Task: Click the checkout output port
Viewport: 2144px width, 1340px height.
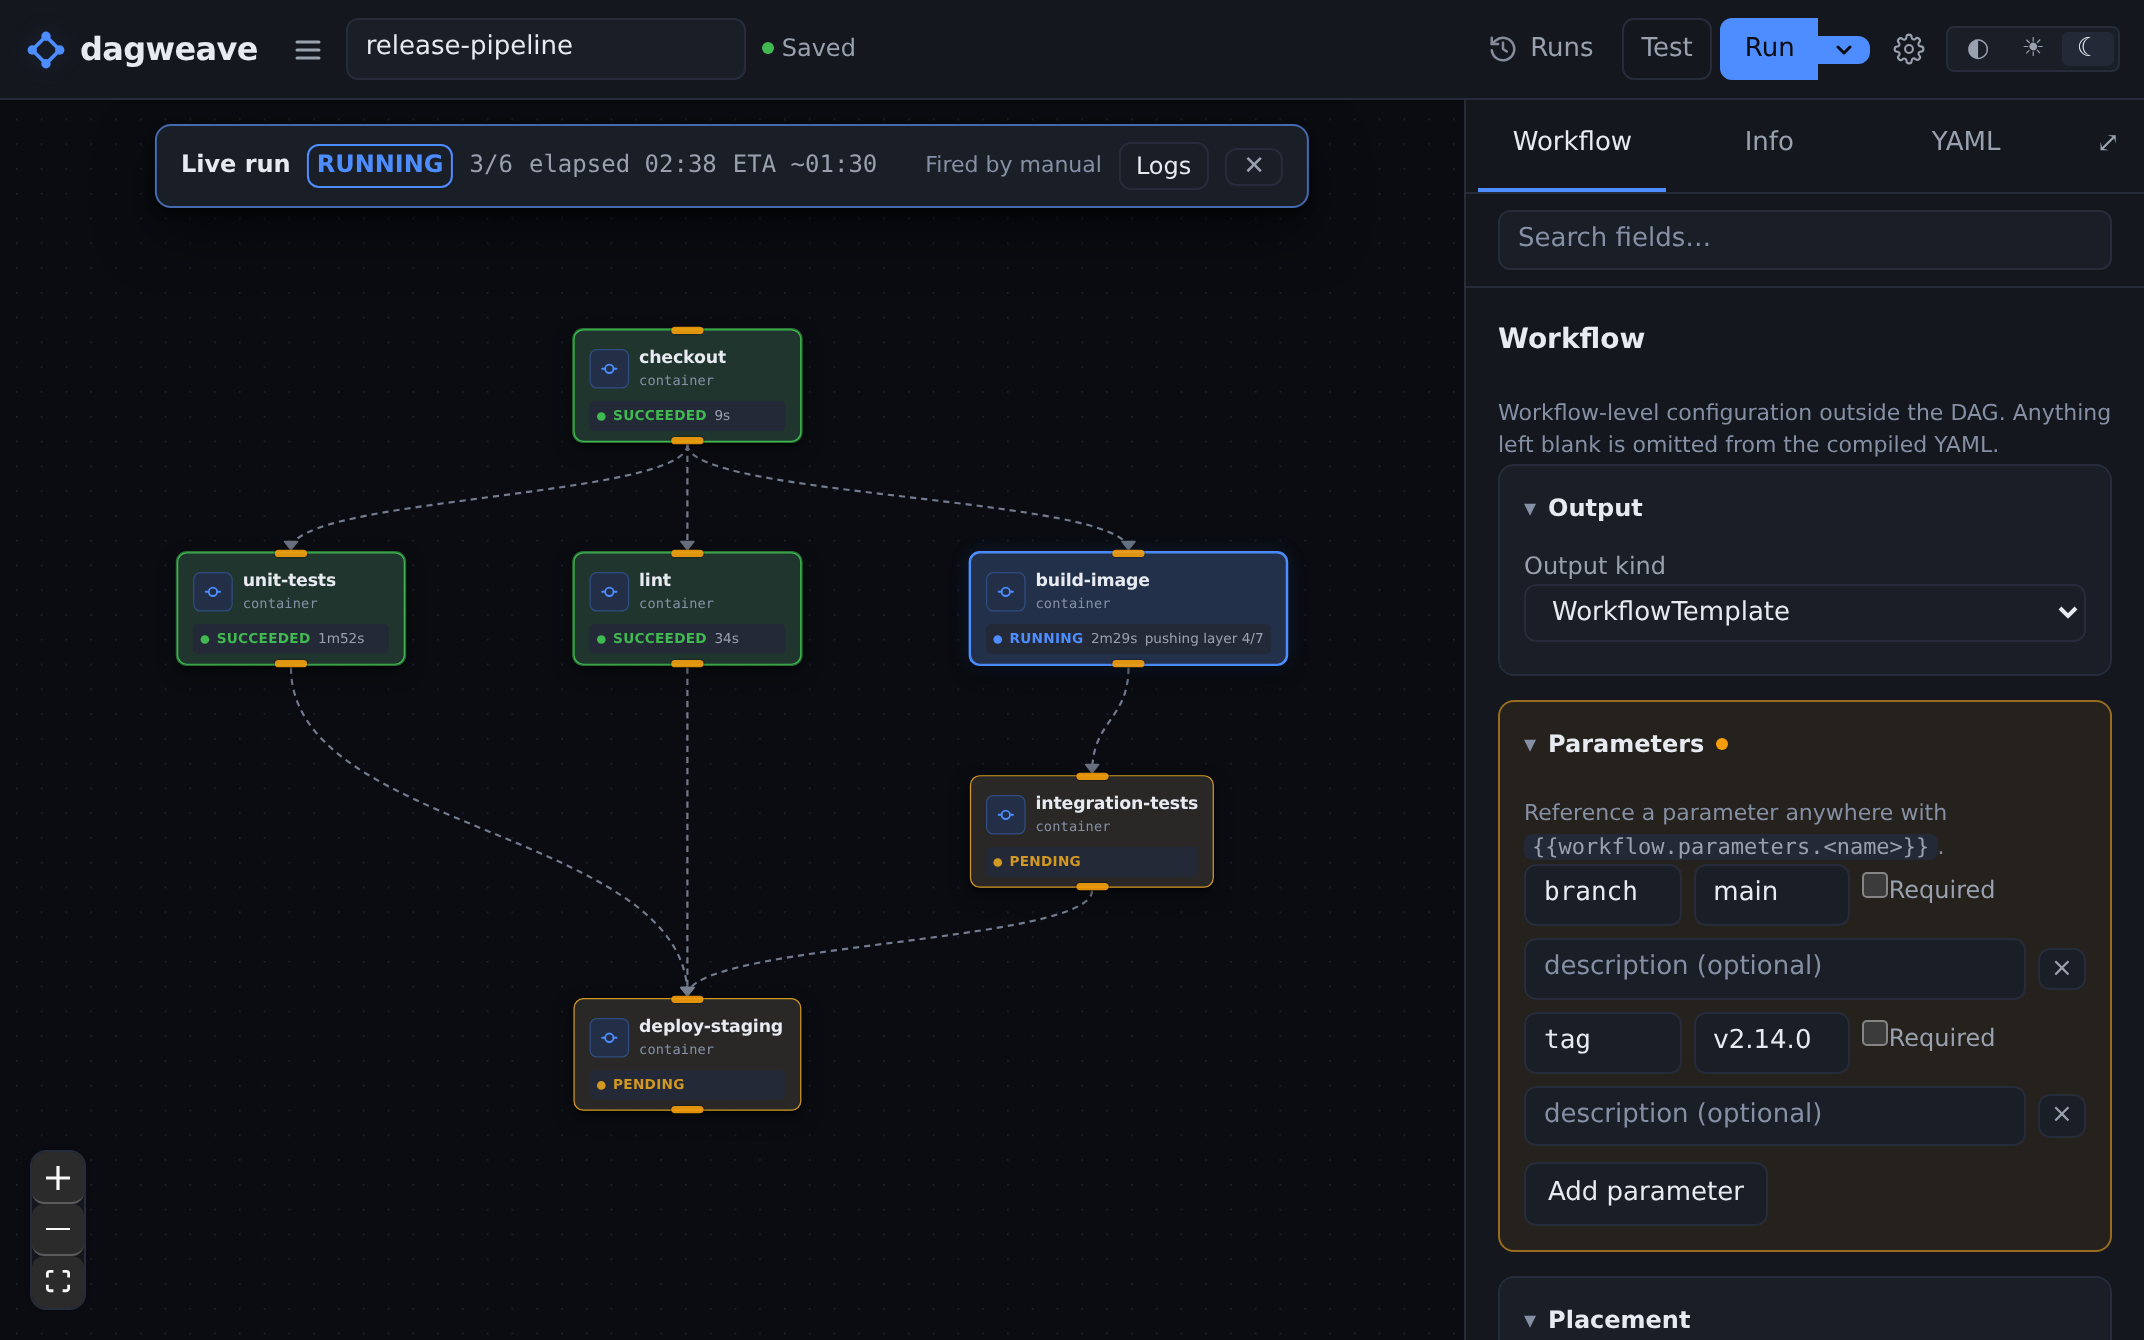Action: click(x=687, y=441)
